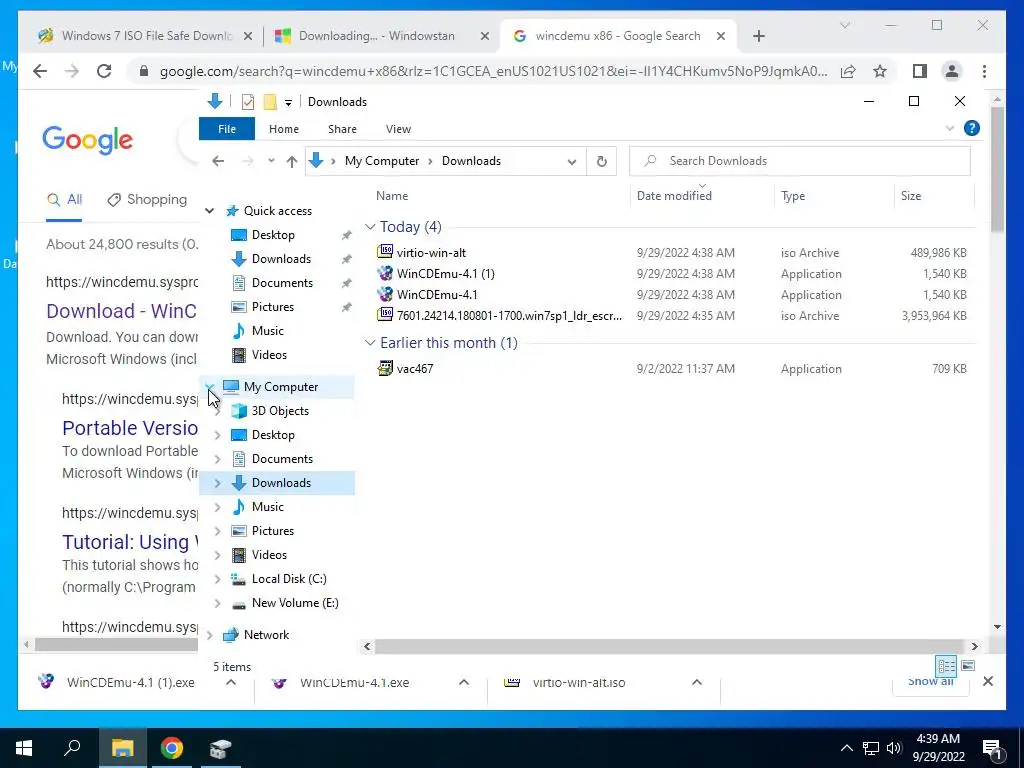Viewport: 1024px width, 768px height.
Task: Click the Properties quick access toolbar icon
Action: [248, 102]
